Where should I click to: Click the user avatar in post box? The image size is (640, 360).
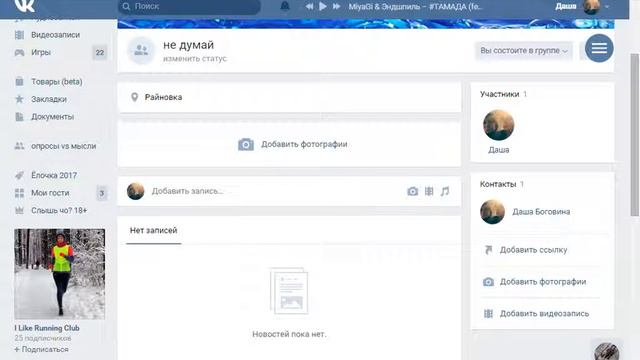[136, 191]
